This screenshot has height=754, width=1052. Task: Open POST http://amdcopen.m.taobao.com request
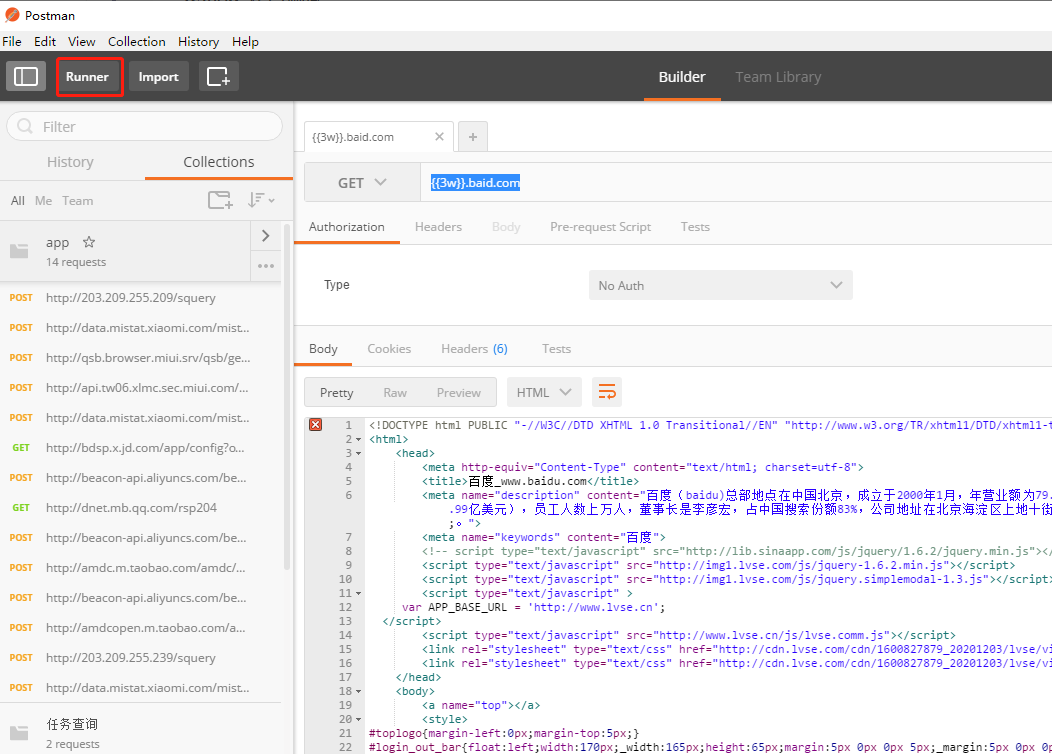pos(141,628)
